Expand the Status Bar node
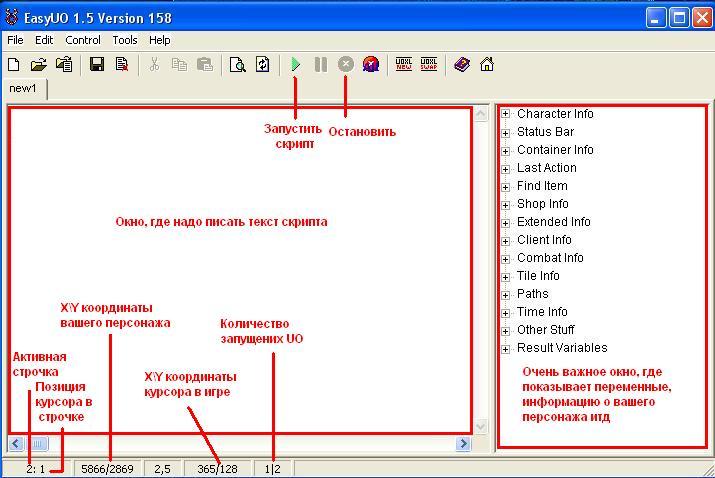715x478 pixels. [x=505, y=132]
